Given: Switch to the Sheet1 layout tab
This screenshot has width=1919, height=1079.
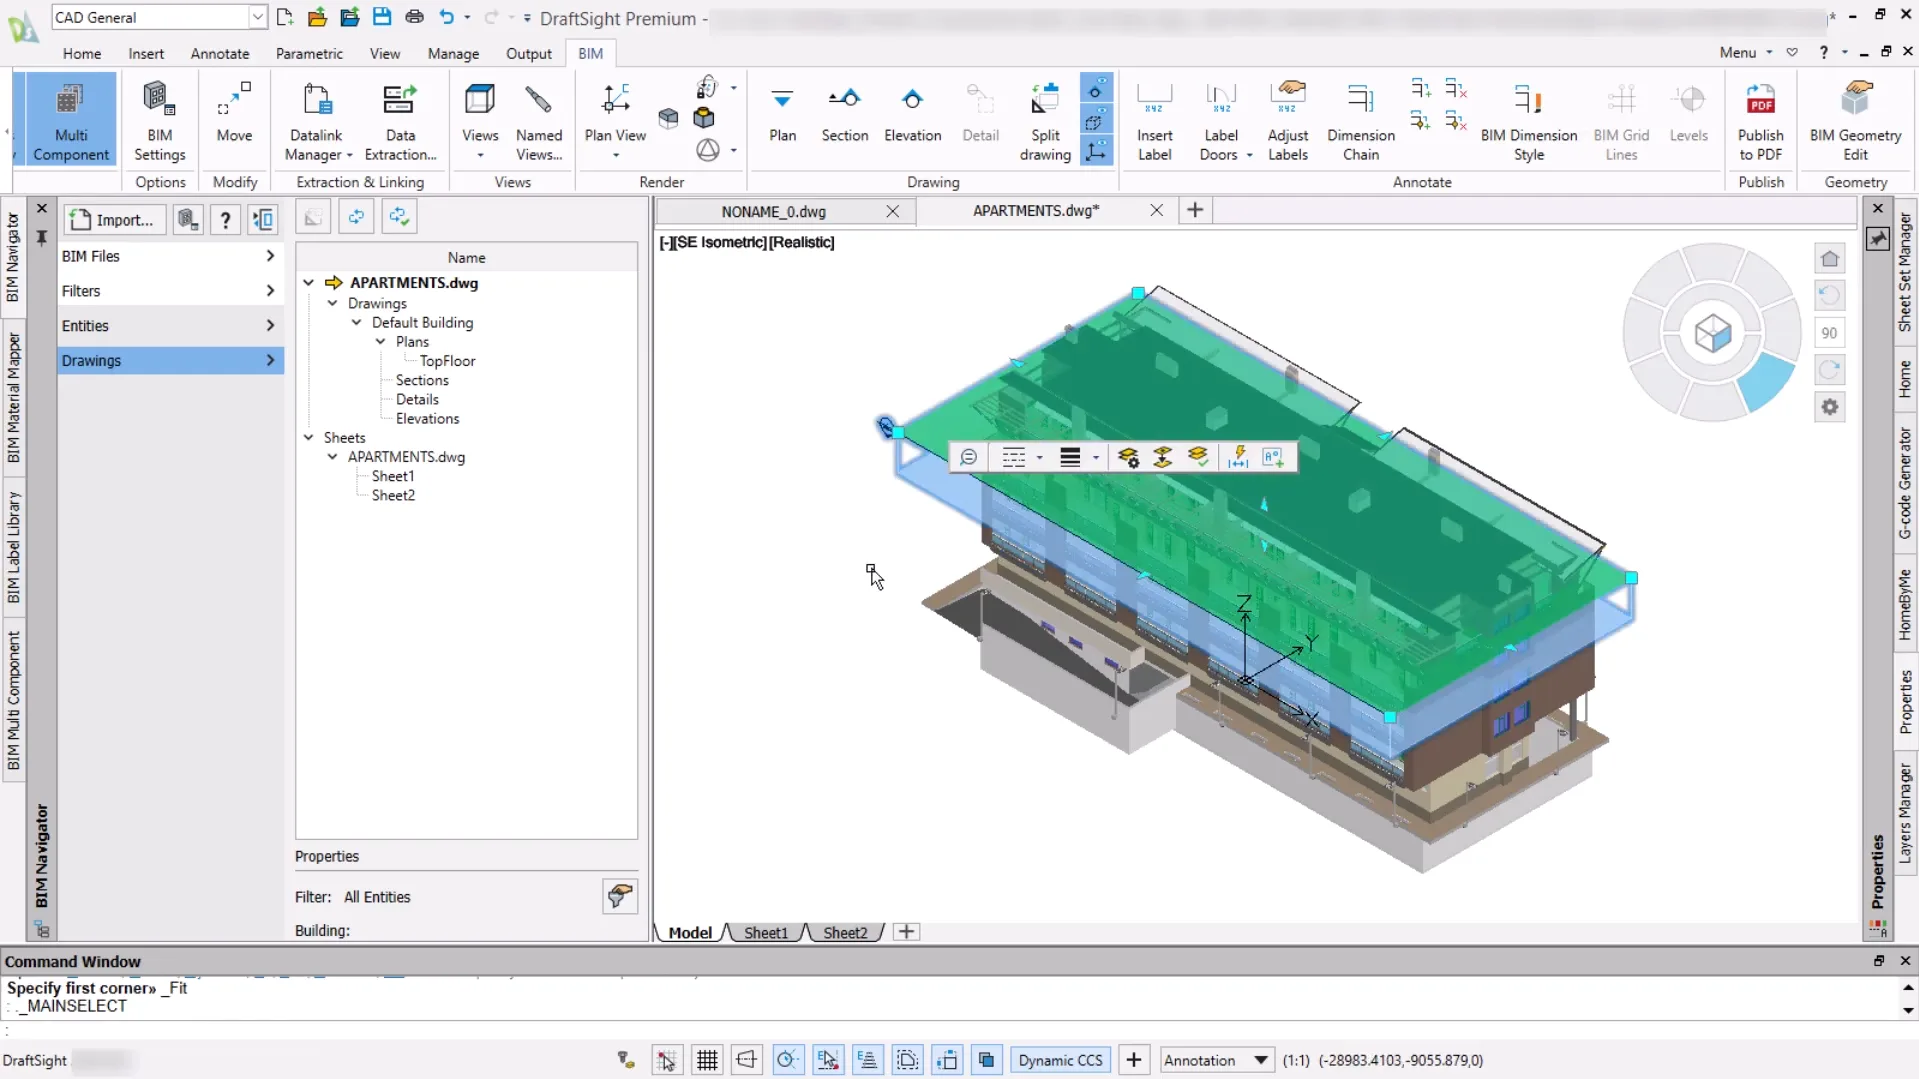Looking at the screenshot, I should tap(765, 932).
